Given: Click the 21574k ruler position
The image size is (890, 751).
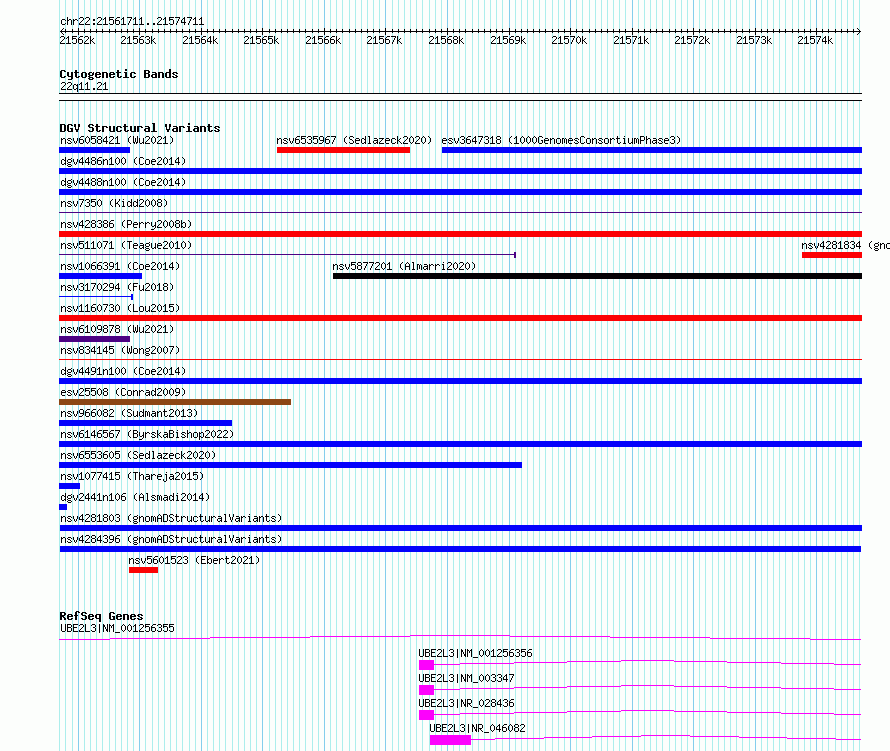Looking at the screenshot, I should click(x=815, y=40).
